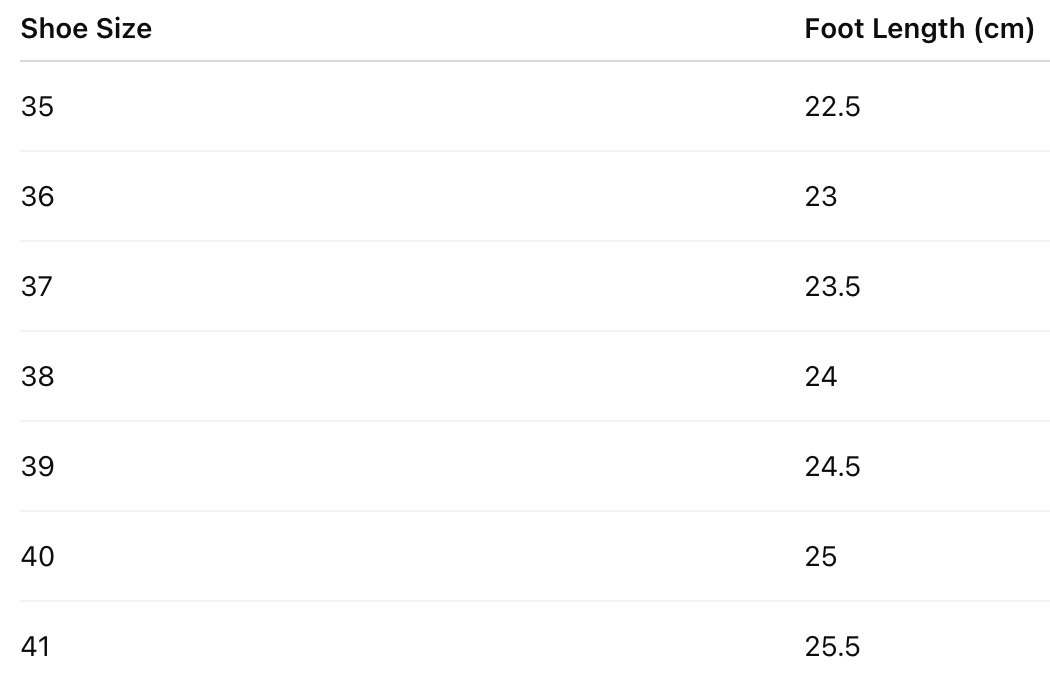Click the 25 foot length value
The width and height of the screenshot is (1050, 678).
pyautogui.click(x=820, y=556)
